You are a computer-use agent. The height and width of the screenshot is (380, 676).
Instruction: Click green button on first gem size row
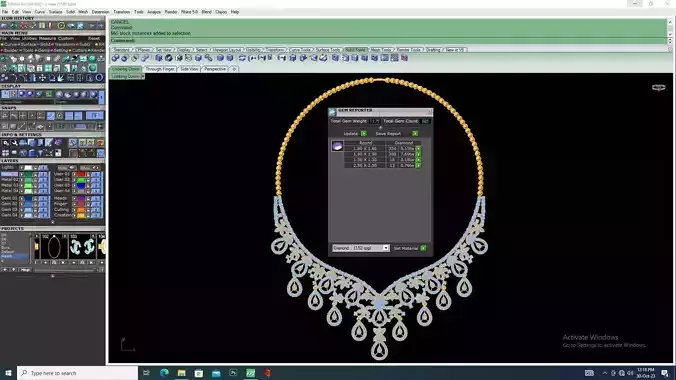[418, 149]
